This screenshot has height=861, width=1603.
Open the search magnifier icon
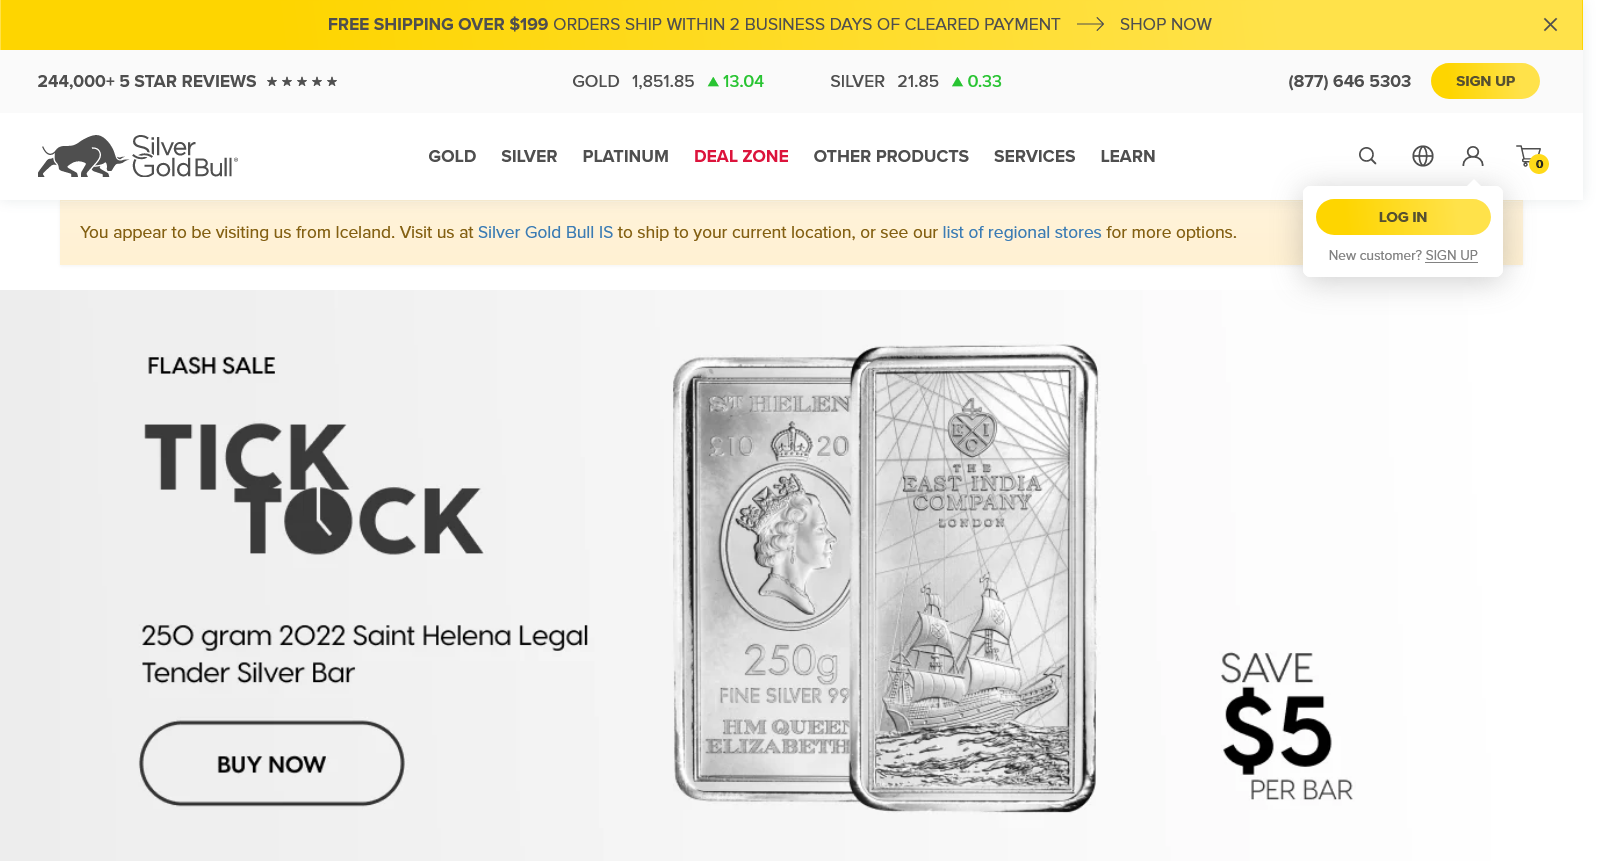point(1367,156)
